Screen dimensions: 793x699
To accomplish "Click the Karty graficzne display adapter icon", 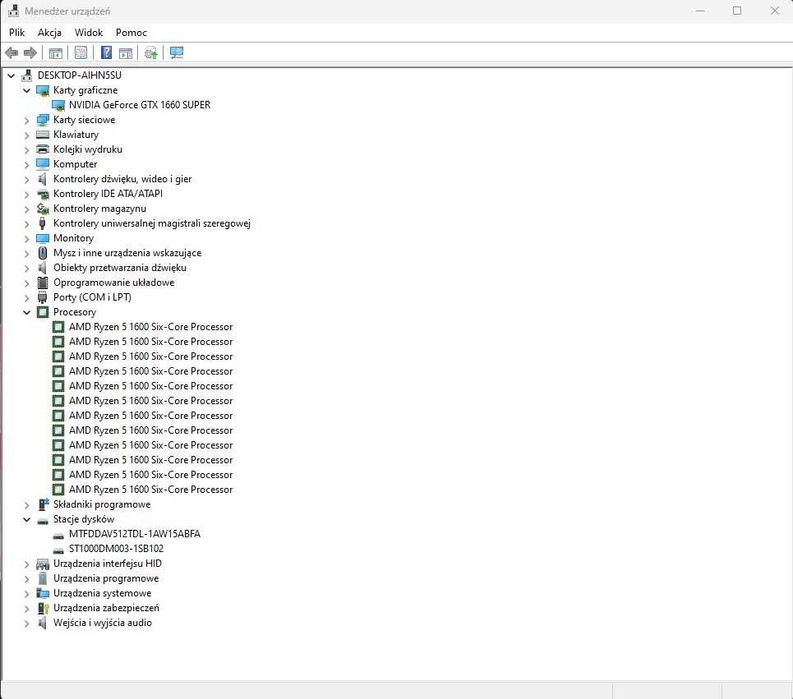I will (x=42, y=91).
